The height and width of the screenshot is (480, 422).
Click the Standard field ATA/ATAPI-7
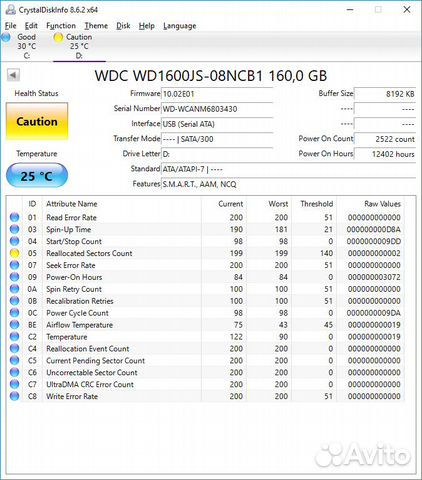[x=288, y=169]
